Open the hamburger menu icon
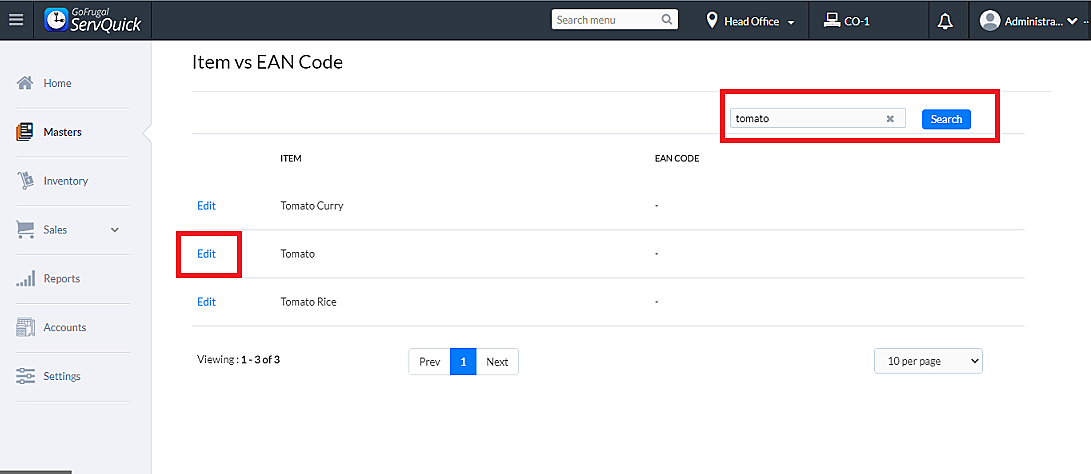 coord(15,20)
